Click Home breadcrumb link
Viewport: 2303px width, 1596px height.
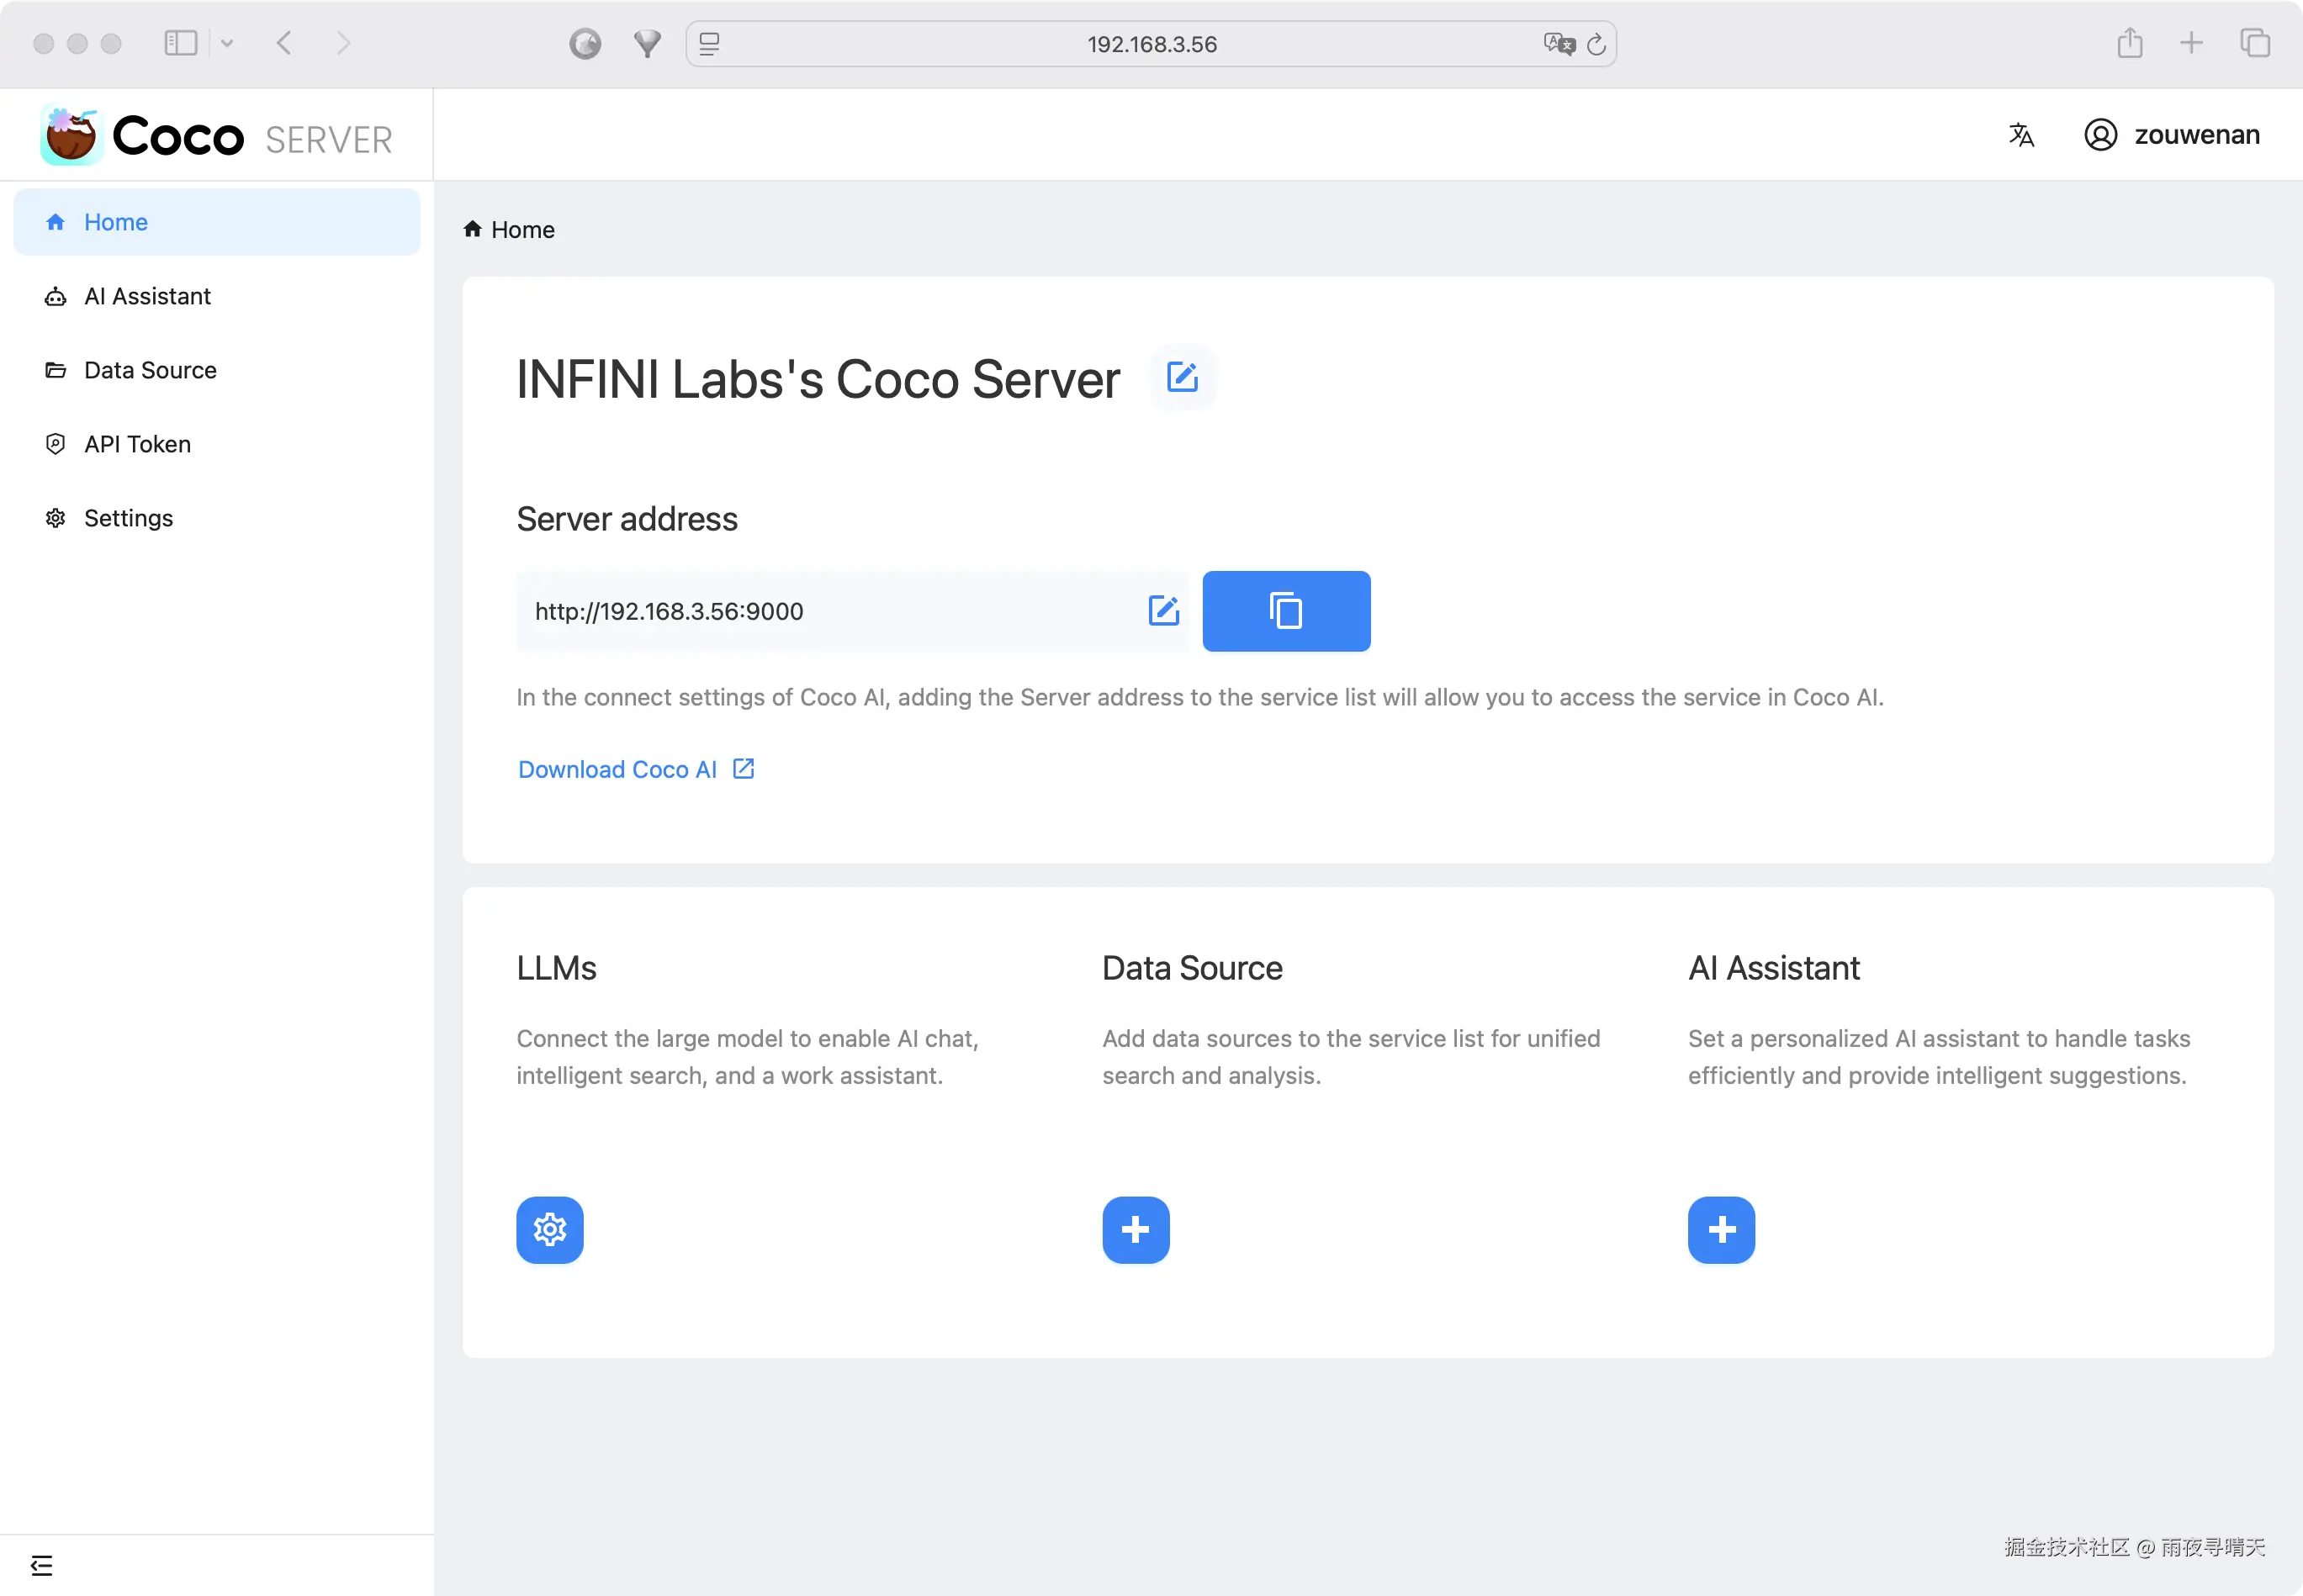coord(522,230)
